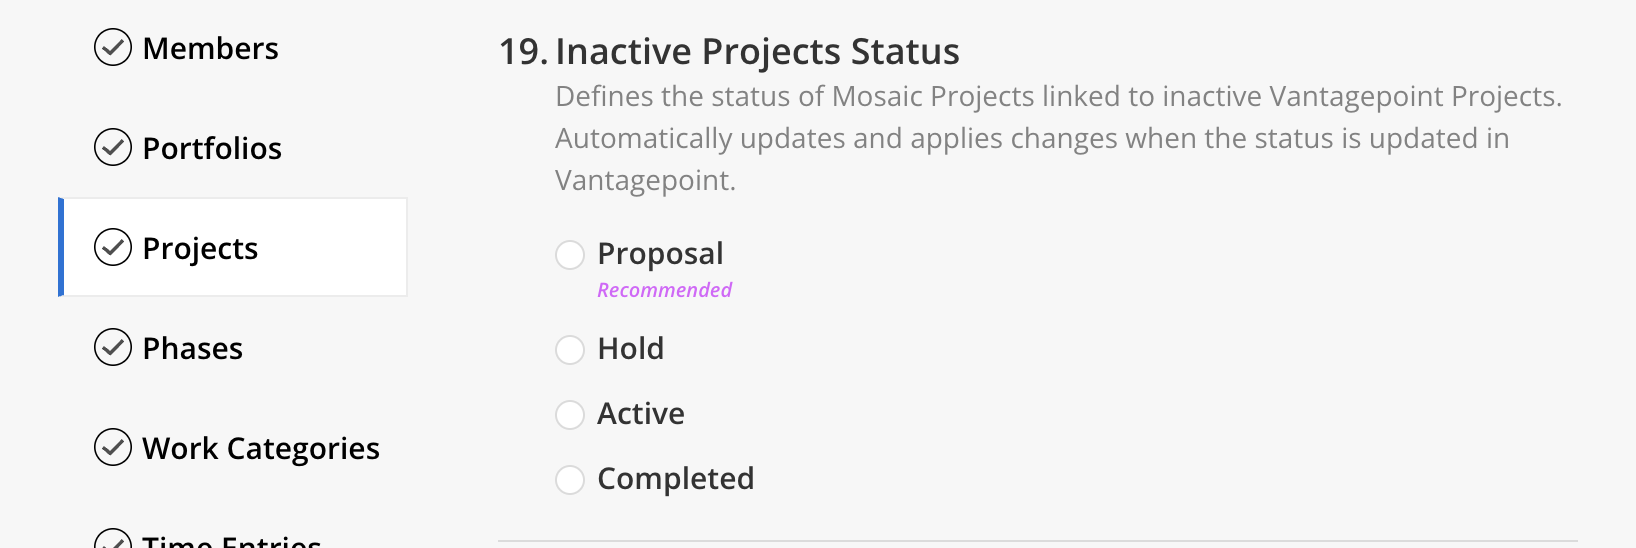This screenshot has width=1636, height=548.
Task: Go to the Portfolios section label
Action: point(212,148)
